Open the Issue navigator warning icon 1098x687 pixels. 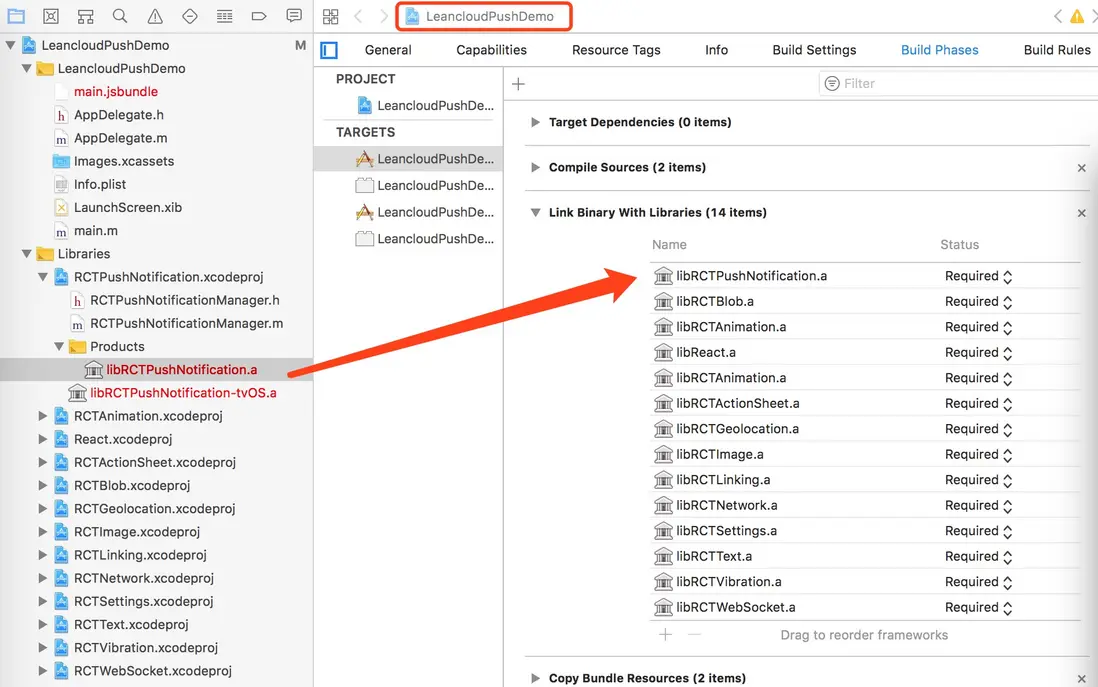click(x=155, y=15)
